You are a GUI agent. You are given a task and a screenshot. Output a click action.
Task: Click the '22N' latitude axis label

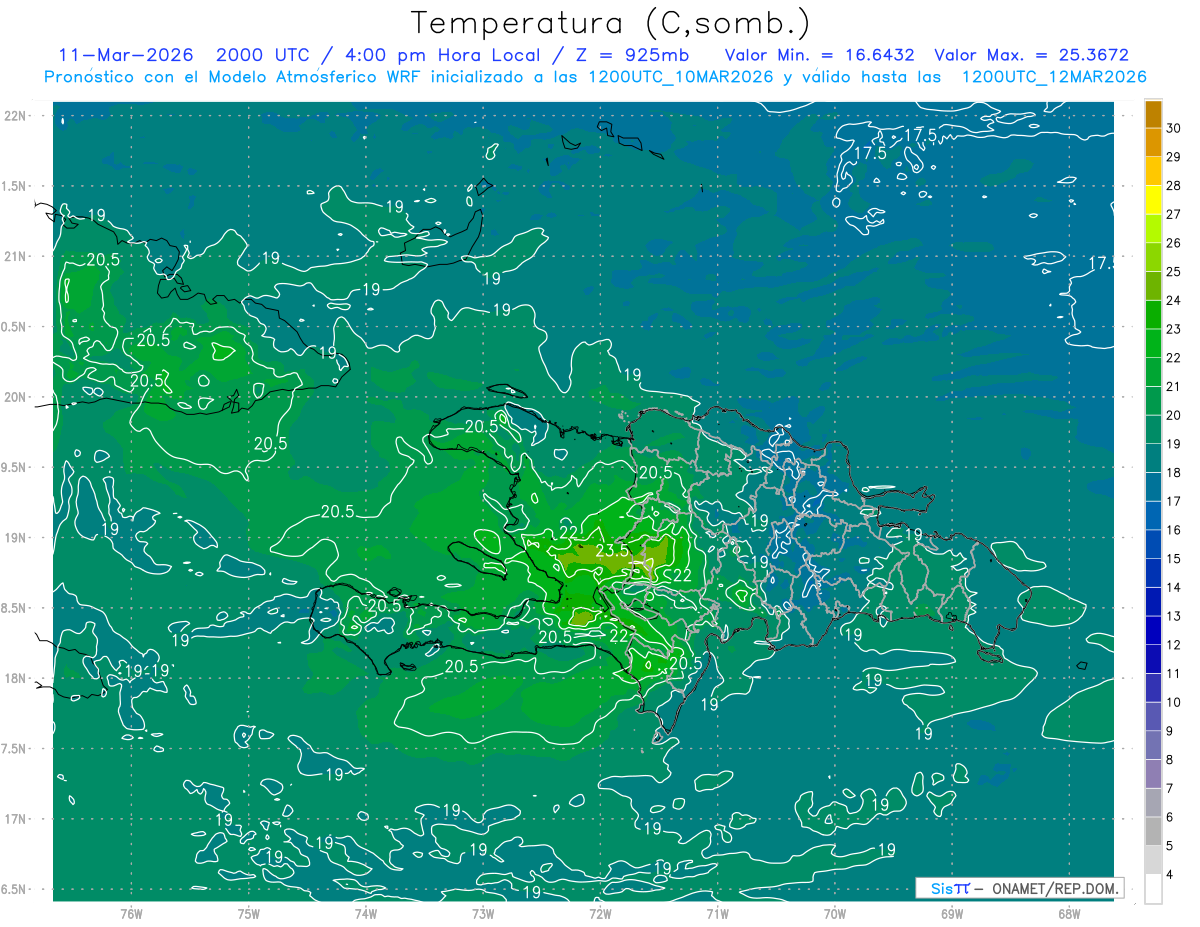coord(15,115)
